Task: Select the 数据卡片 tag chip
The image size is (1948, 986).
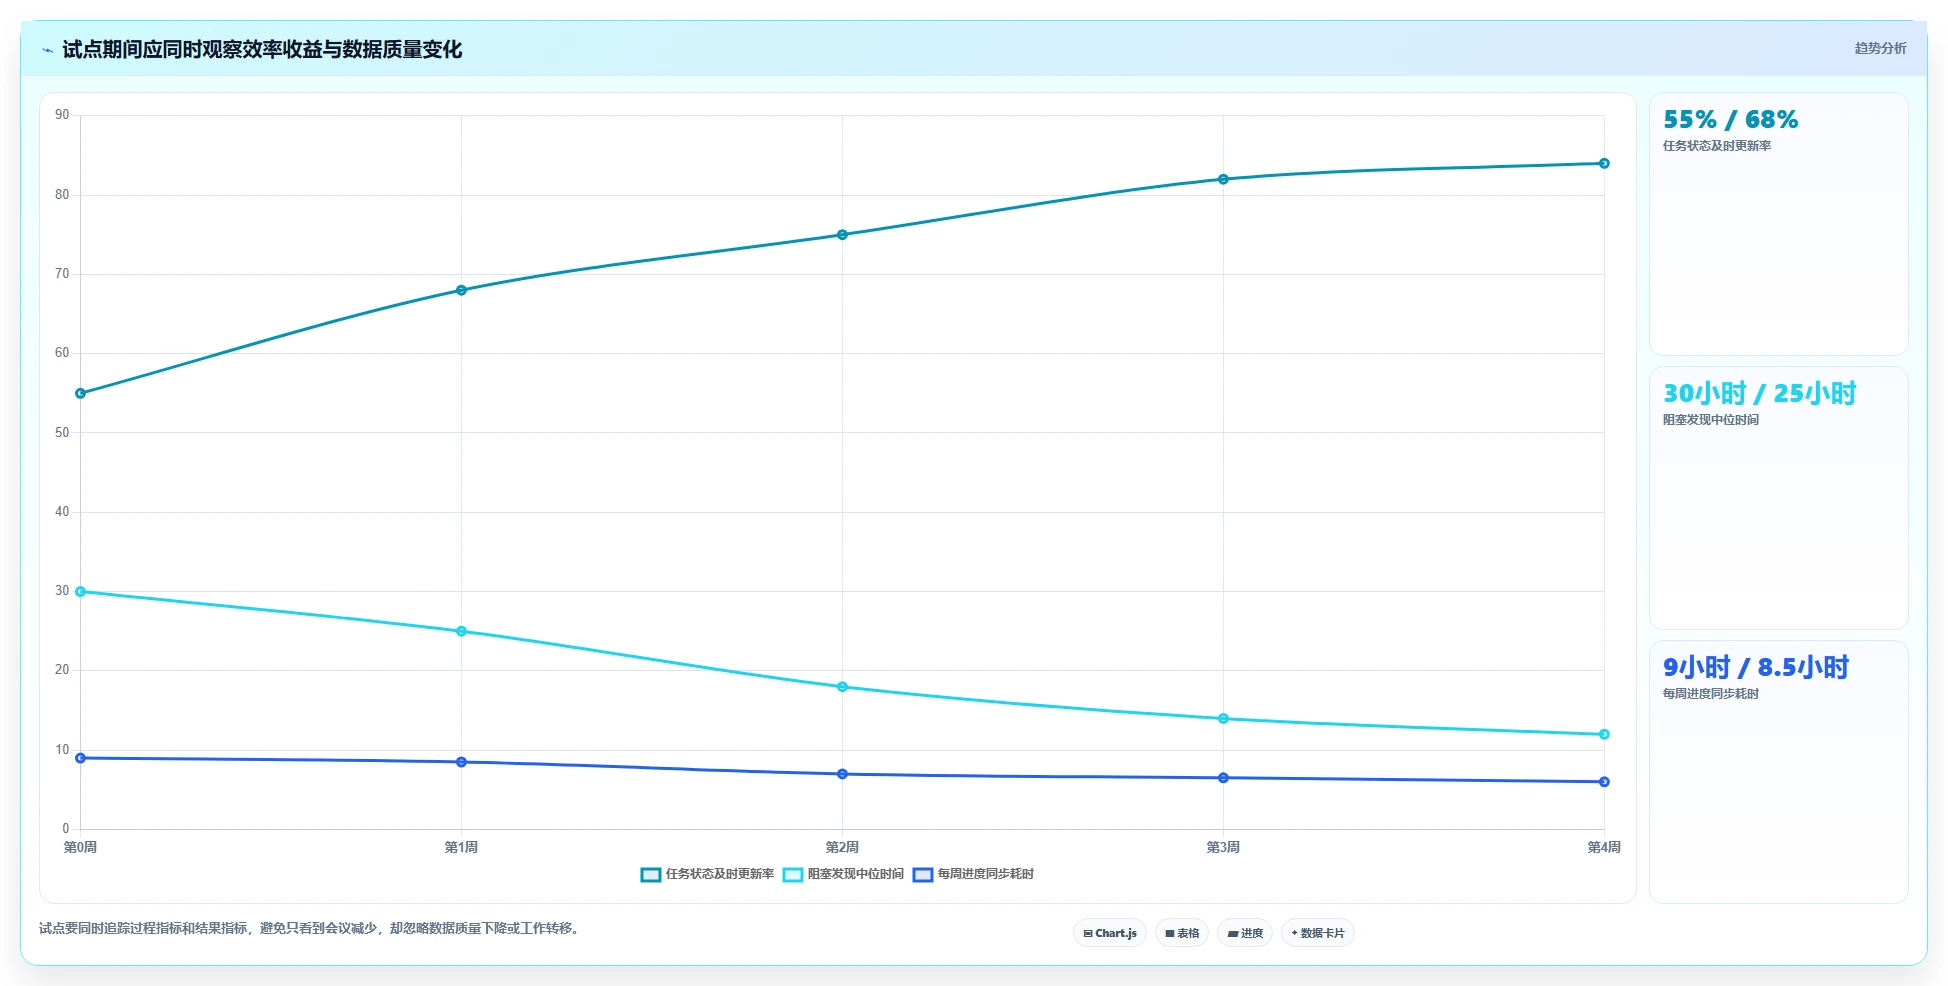Action: [x=1318, y=933]
